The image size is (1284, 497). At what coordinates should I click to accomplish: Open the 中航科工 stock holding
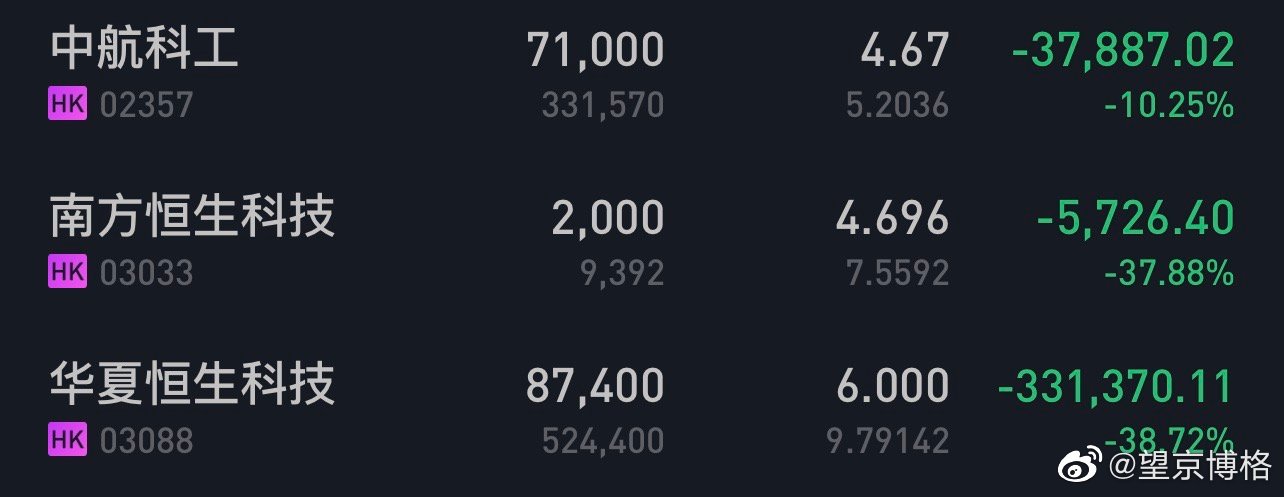pyautogui.click(x=145, y=49)
